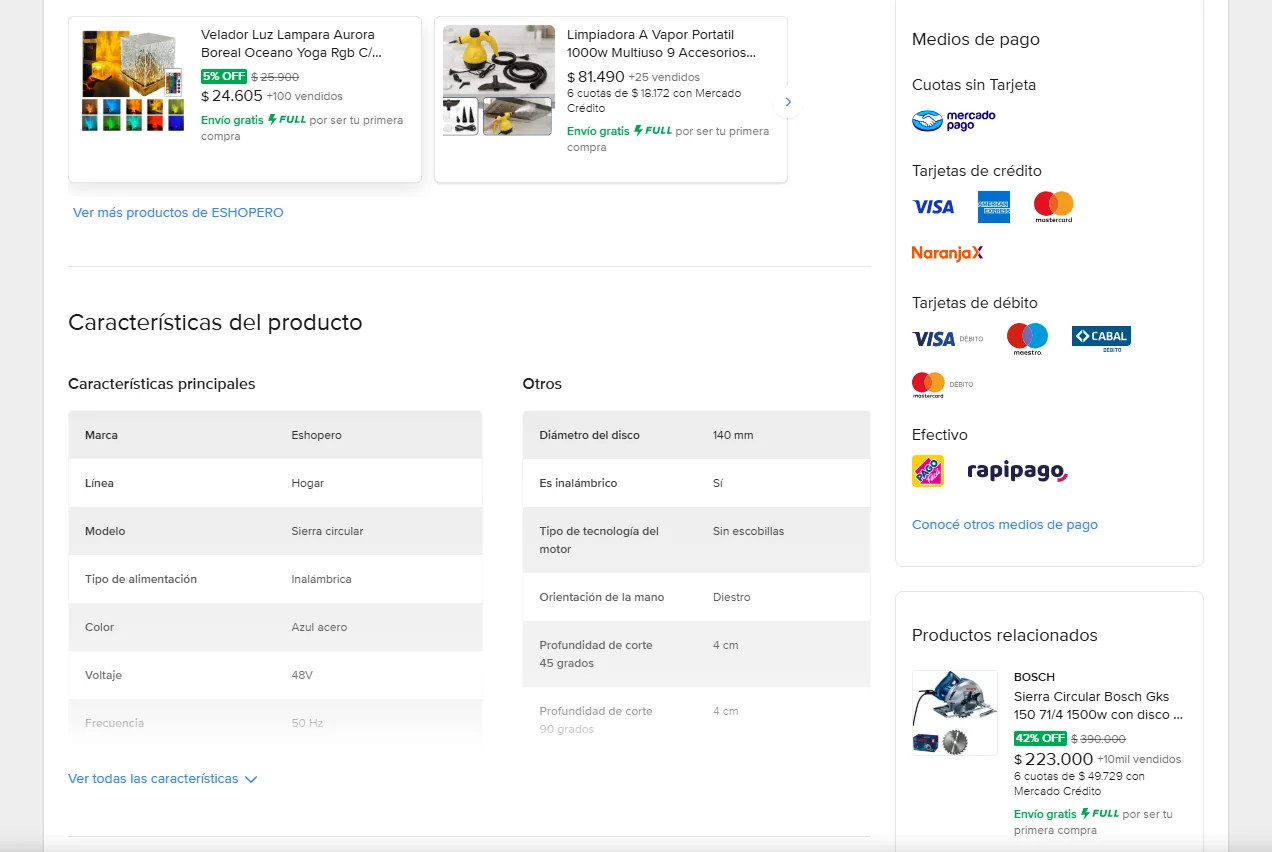Viewport: 1272px width, 852px height.
Task: Click the Aurora lamp product thumbnail
Action: [133, 80]
